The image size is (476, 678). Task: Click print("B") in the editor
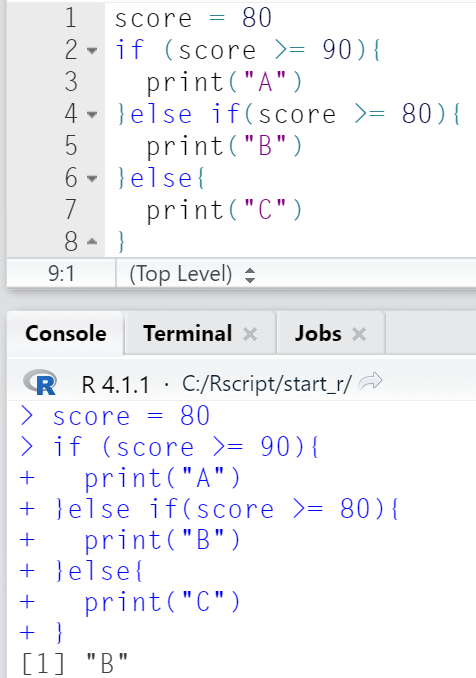224,146
